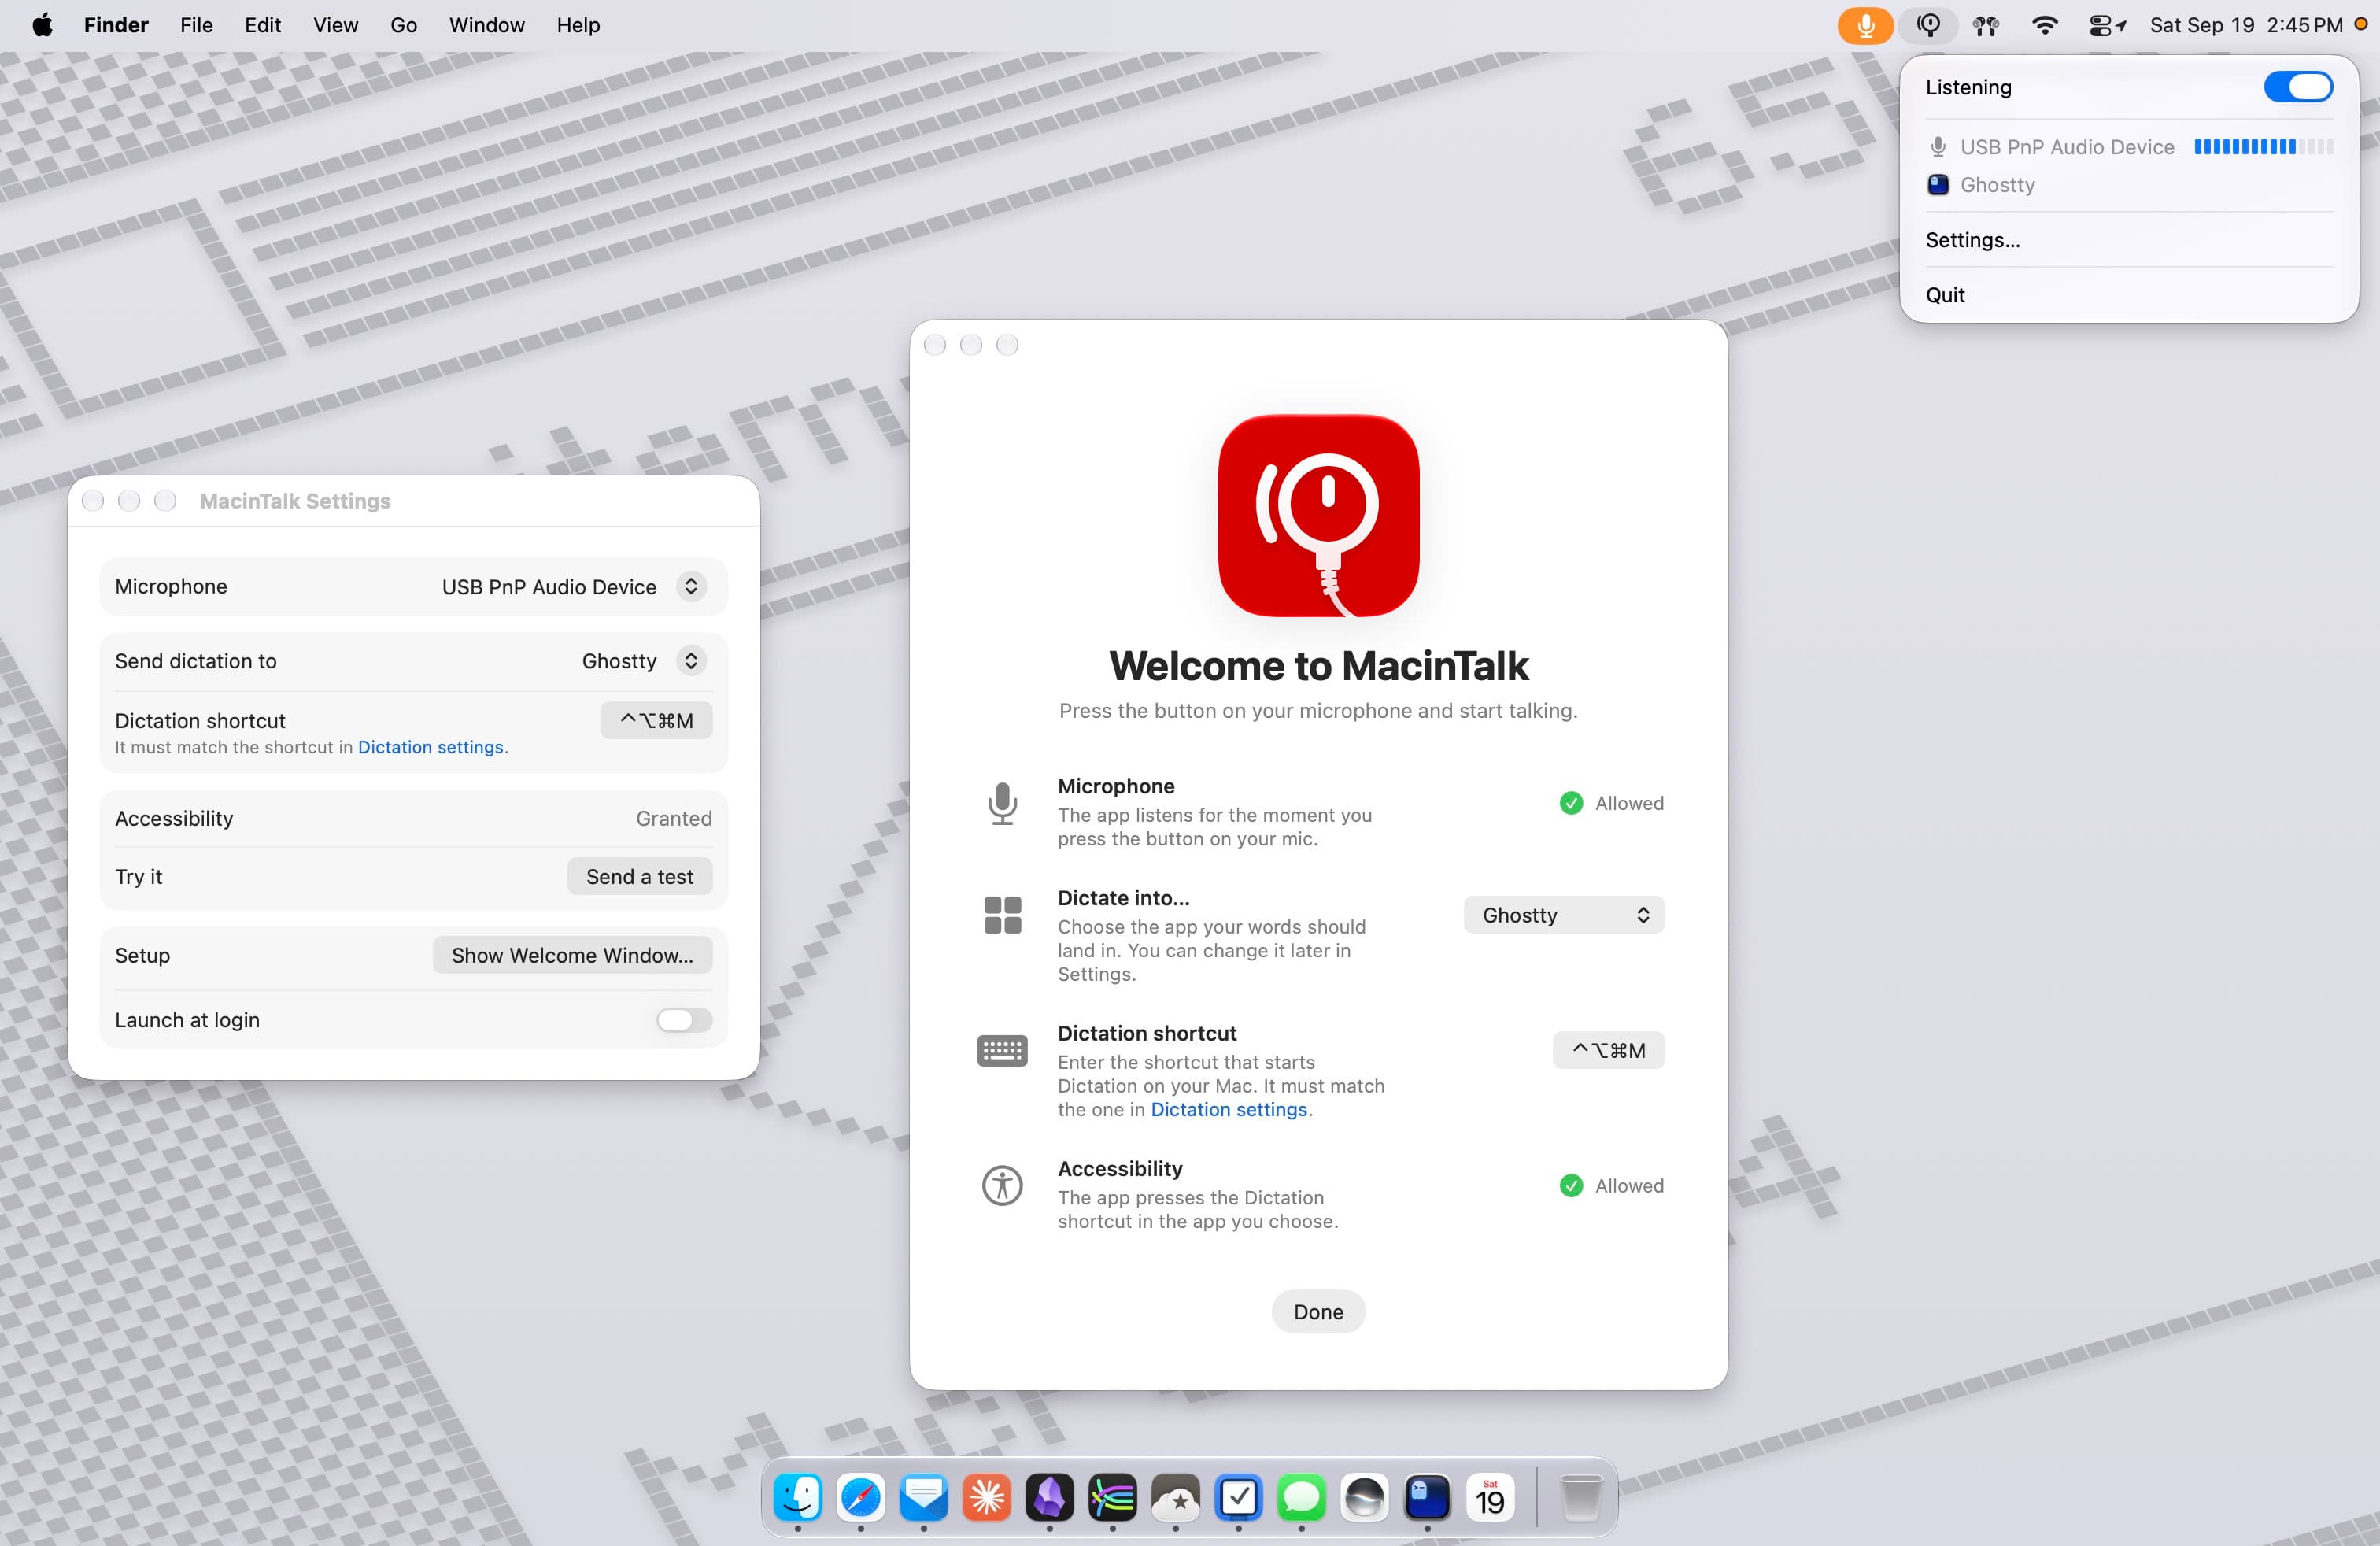Click the green checkmark next to Microphone Allowed
2380x1546 pixels.
coord(1571,803)
